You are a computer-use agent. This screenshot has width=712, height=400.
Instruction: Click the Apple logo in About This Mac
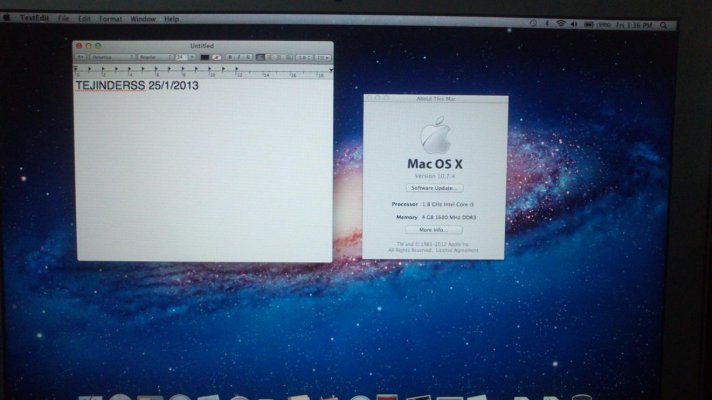coord(435,134)
